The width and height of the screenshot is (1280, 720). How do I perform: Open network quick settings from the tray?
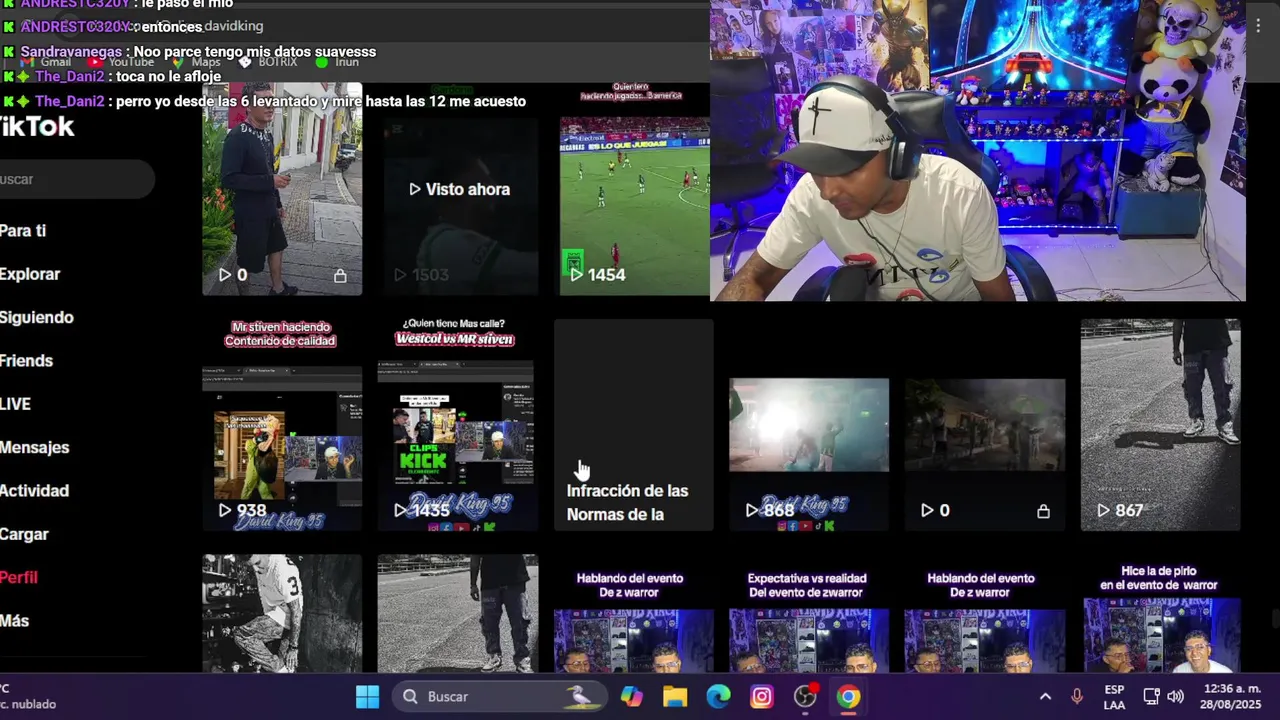[x=1151, y=696]
